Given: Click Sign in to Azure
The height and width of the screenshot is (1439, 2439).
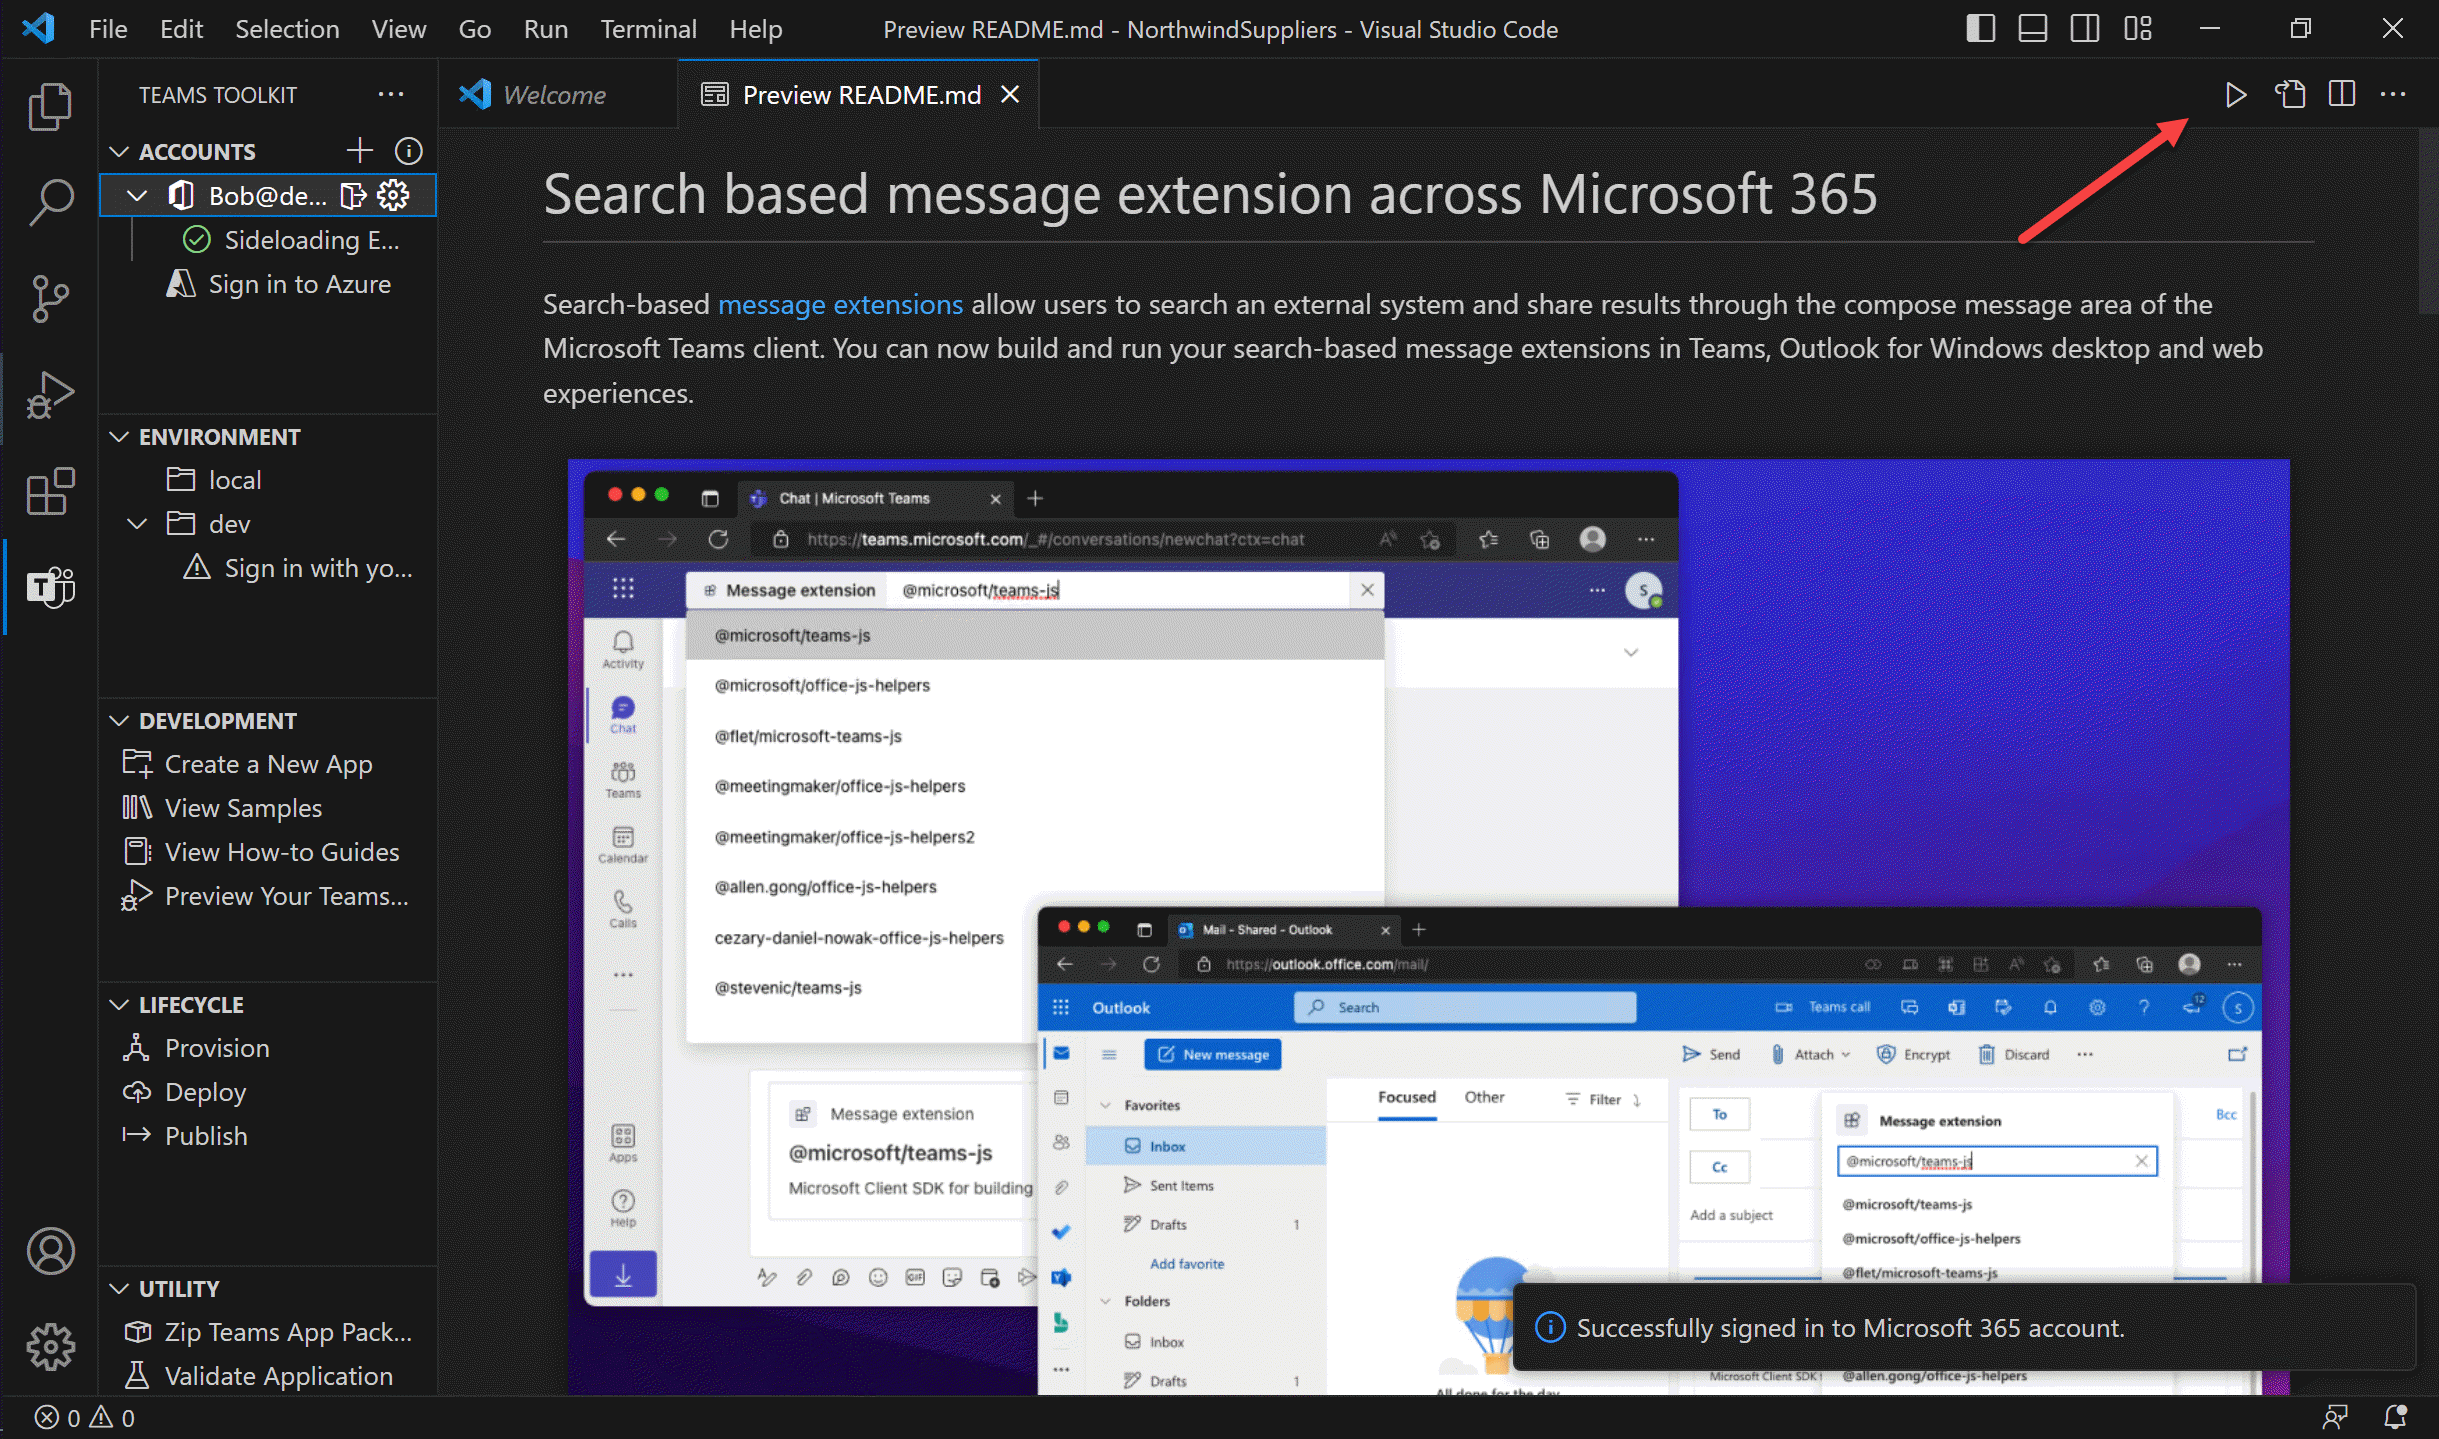Looking at the screenshot, I should pos(299,284).
